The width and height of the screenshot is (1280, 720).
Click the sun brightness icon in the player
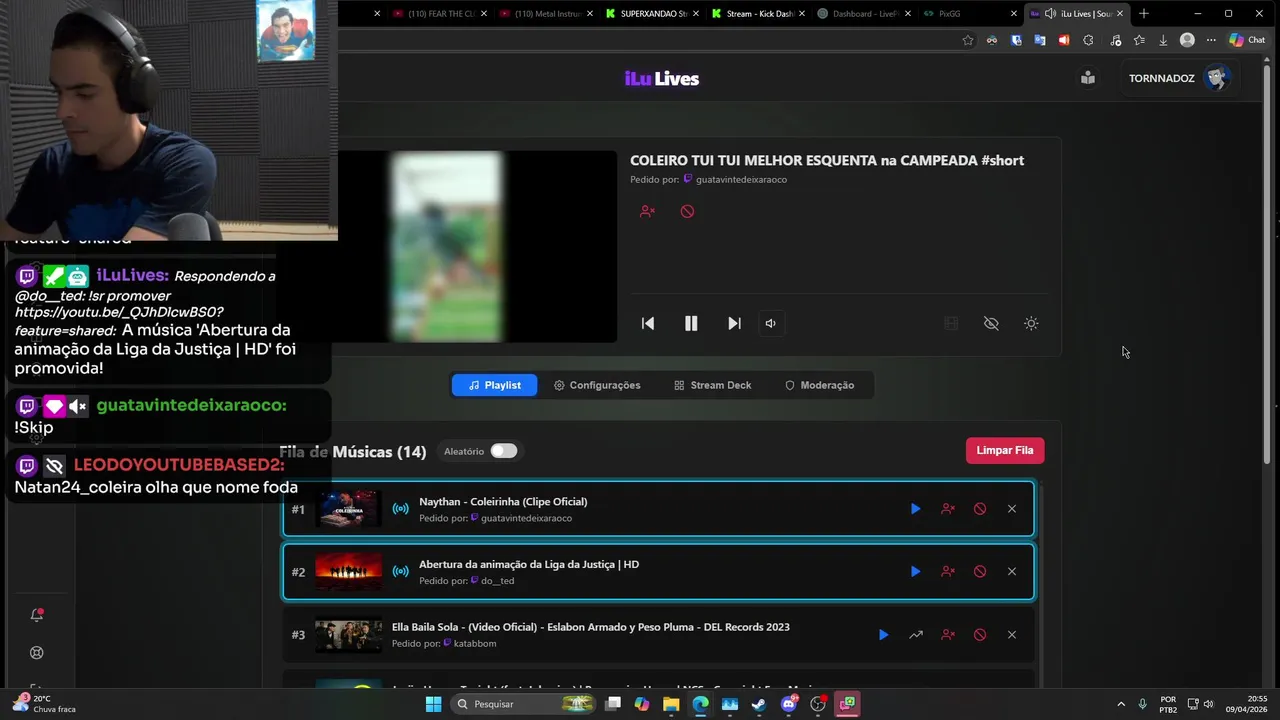coord(1031,323)
